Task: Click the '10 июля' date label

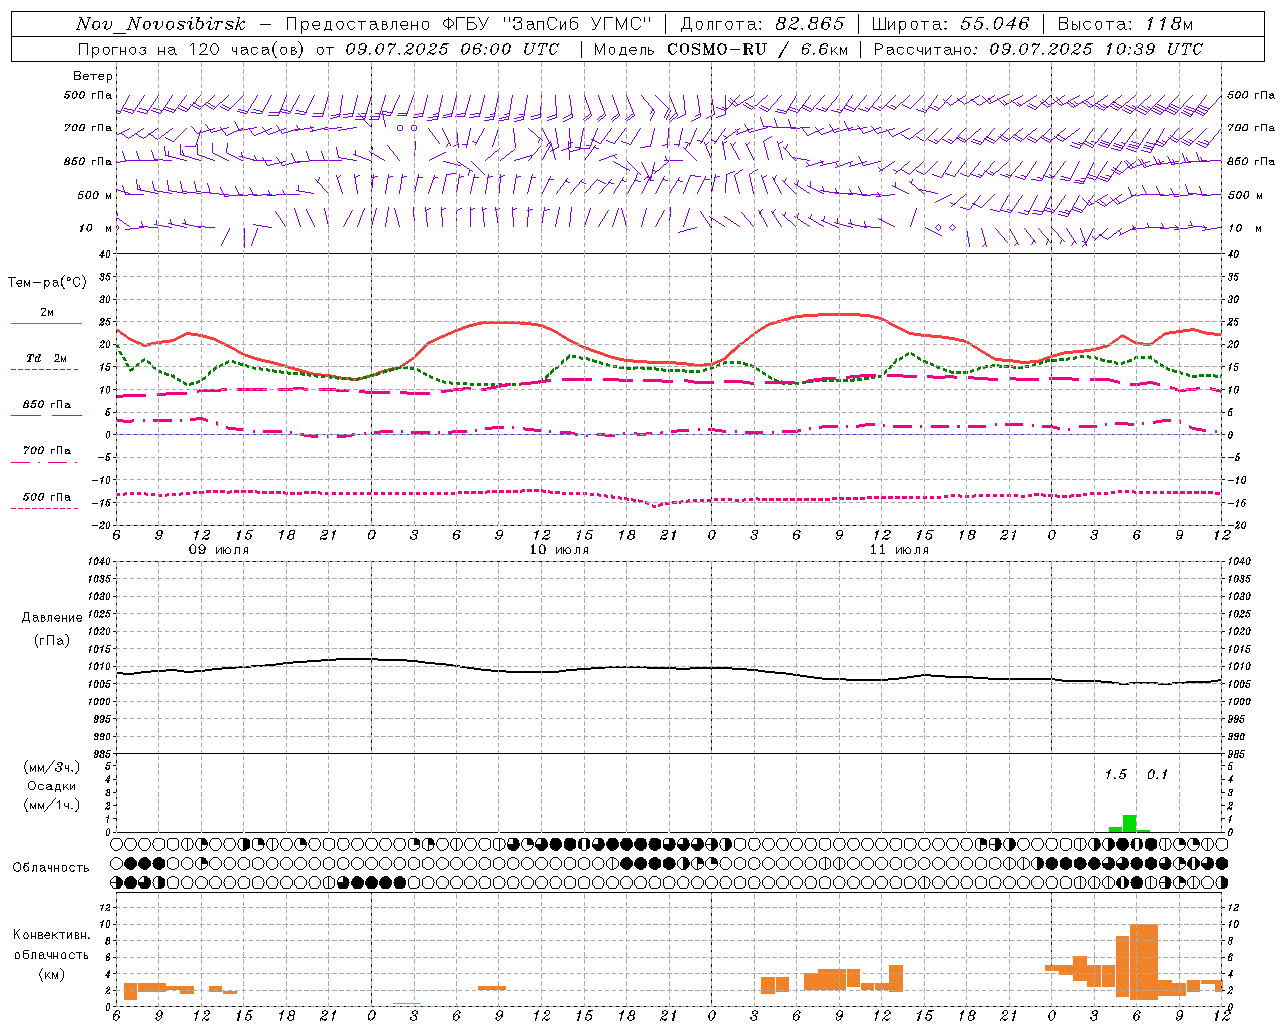Action: tap(559, 549)
